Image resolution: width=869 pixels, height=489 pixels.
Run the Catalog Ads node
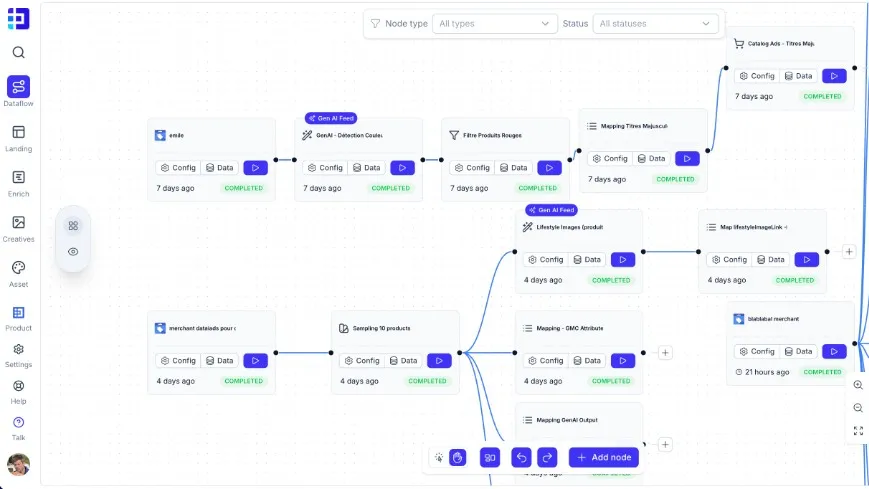click(834, 76)
